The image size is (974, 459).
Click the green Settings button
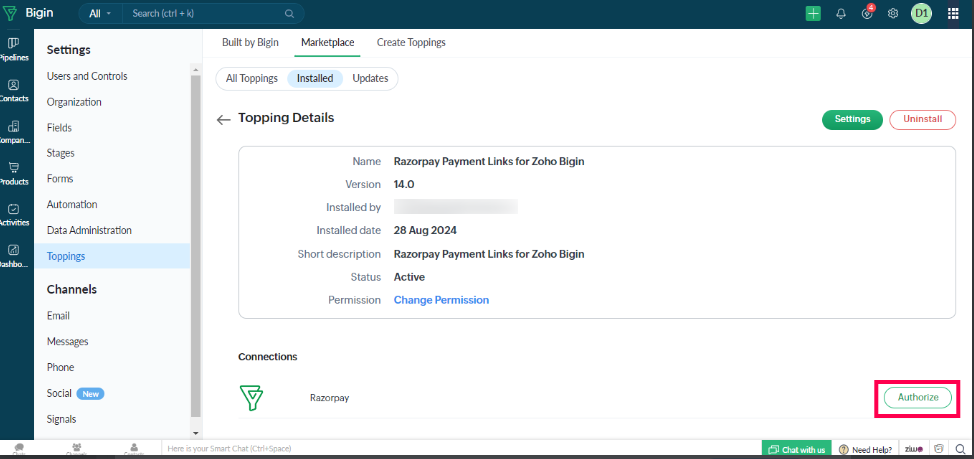pyautogui.click(x=852, y=119)
